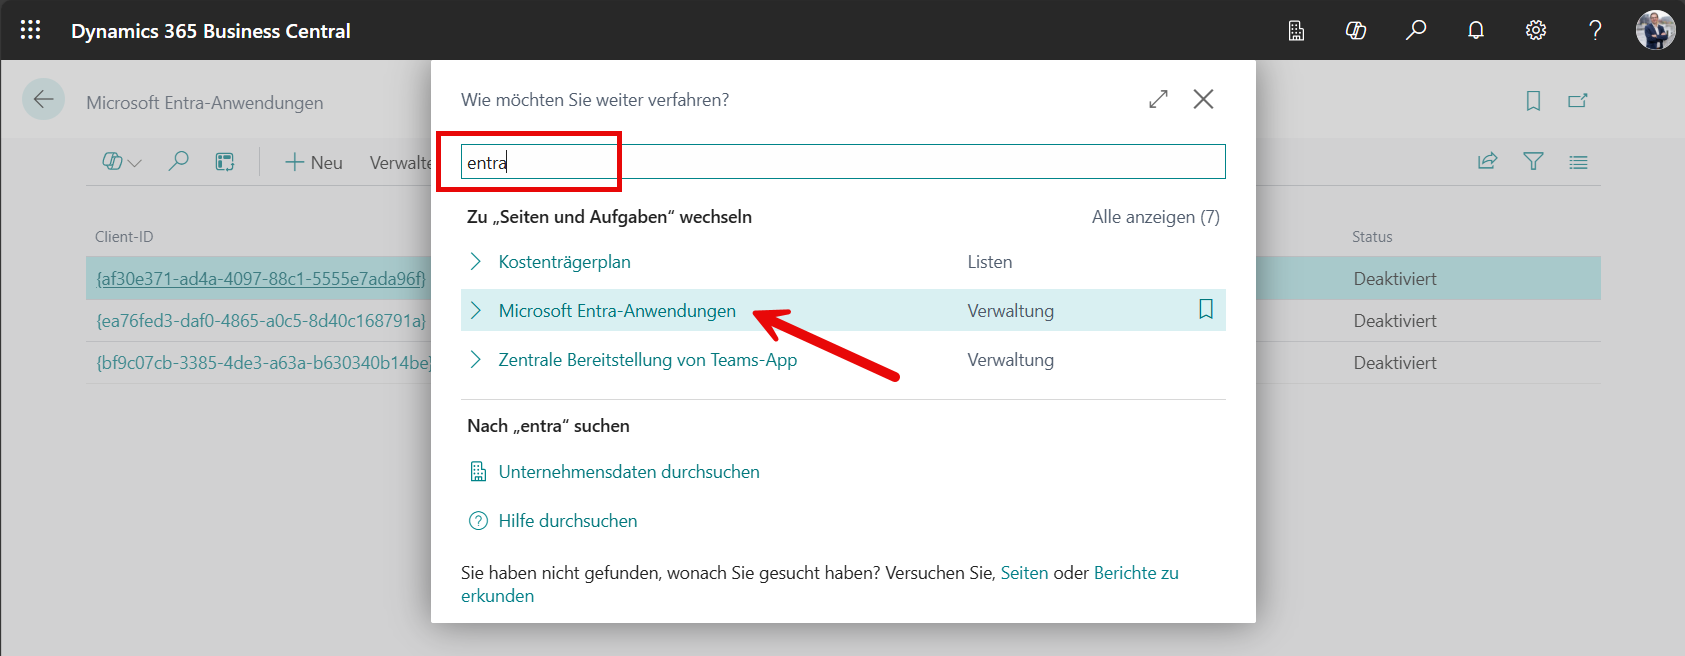
Task: Sort by the Client-ID column header
Action: 124,237
